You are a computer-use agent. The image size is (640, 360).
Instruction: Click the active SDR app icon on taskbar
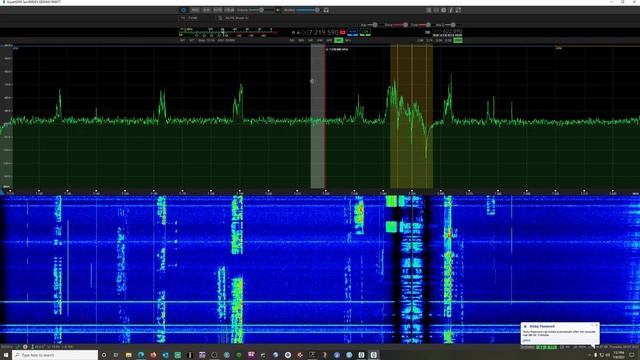coord(373,355)
